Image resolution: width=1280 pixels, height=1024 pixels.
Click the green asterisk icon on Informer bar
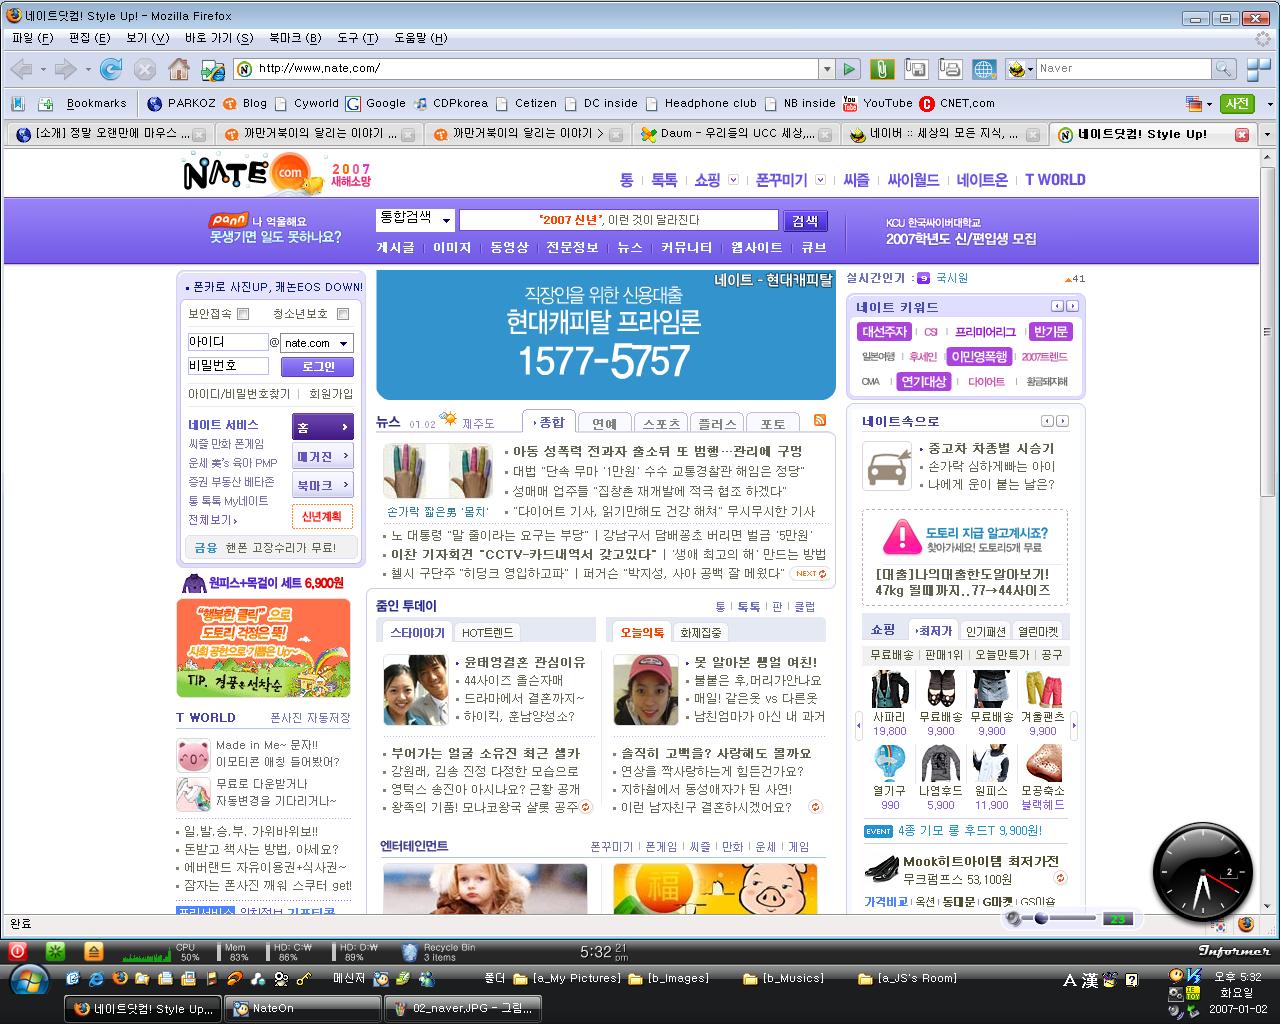coord(56,951)
